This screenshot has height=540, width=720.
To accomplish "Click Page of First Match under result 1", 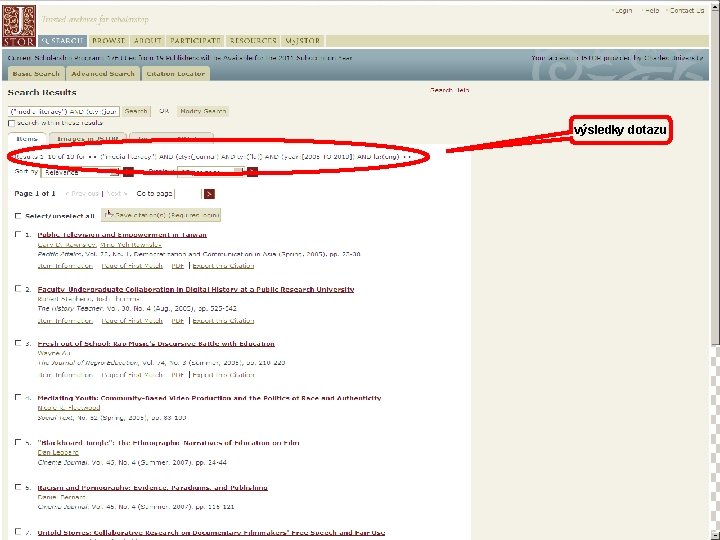I will [x=132, y=266].
